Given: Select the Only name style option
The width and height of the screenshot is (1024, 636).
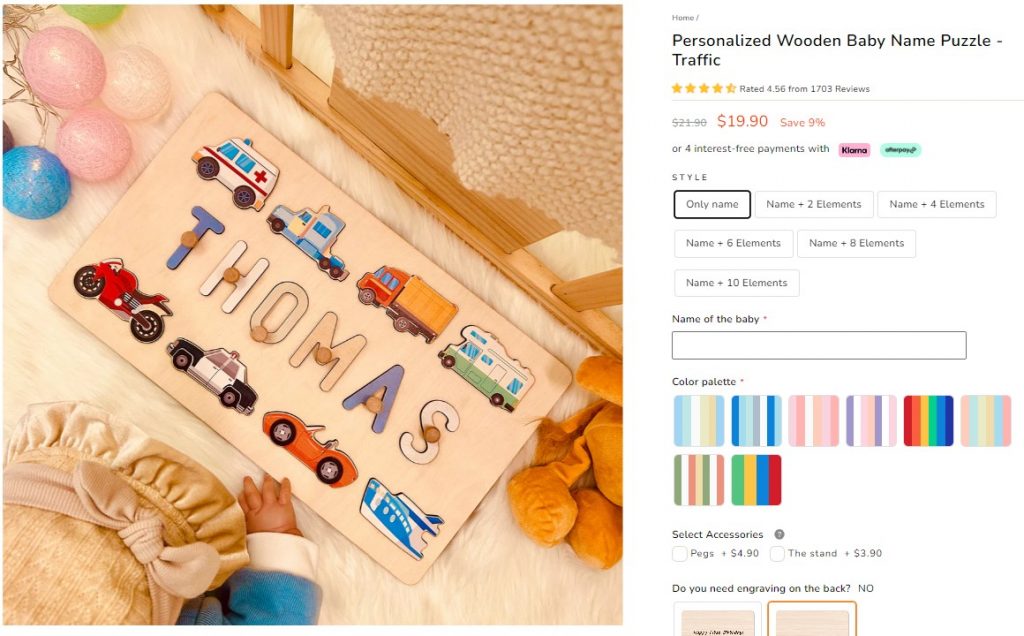Looking at the screenshot, I should coord(712,204).
